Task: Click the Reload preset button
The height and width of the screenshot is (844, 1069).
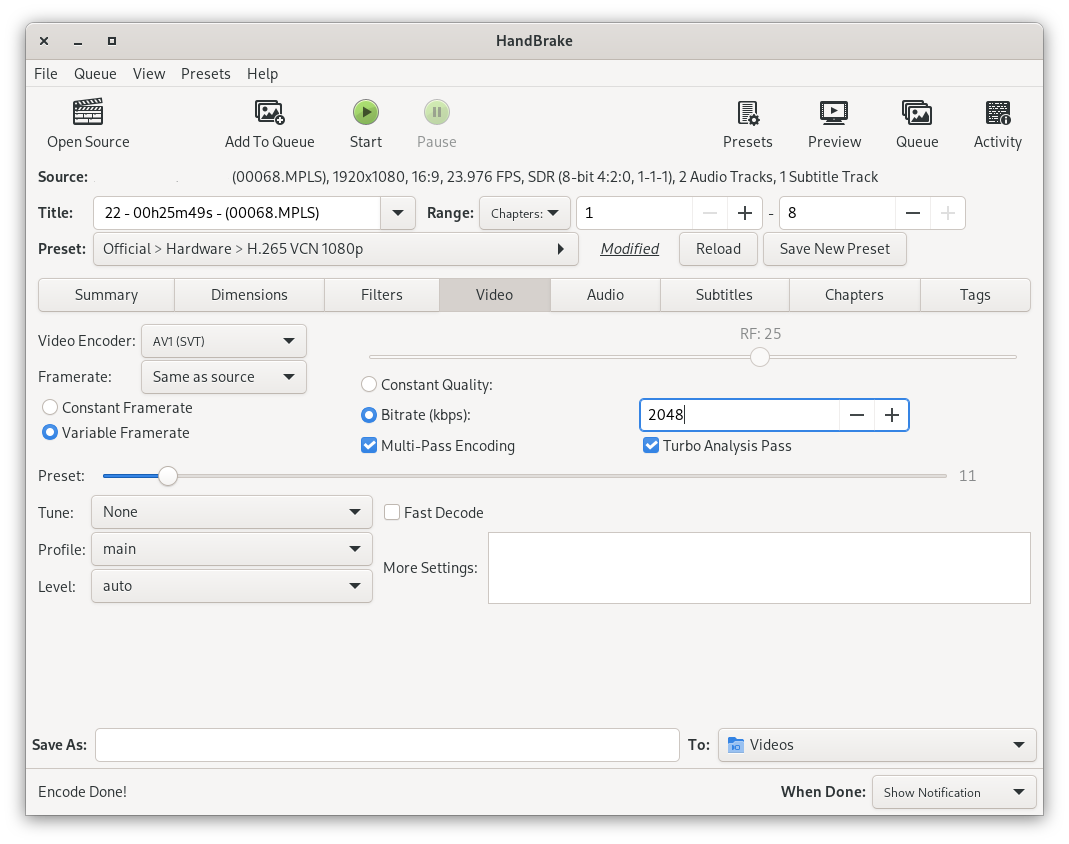Action: (718, 249)
